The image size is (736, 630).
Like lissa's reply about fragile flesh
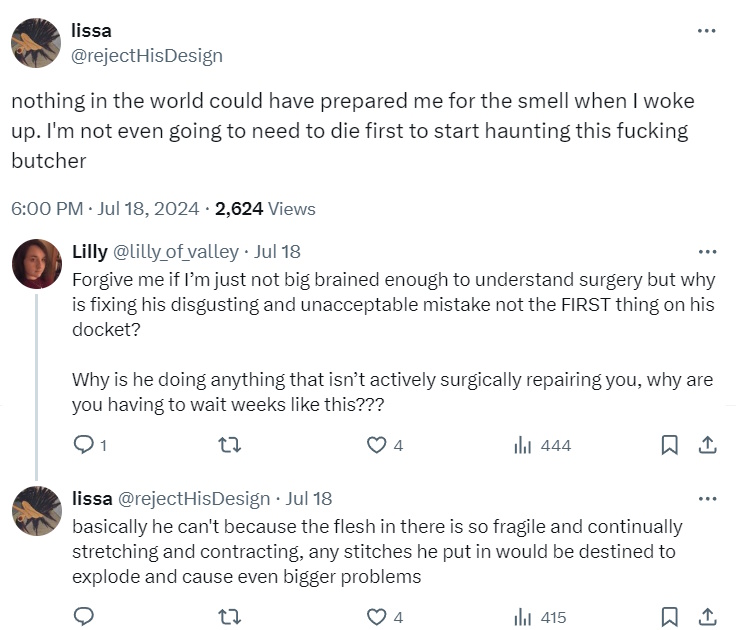tap(376, 617)
